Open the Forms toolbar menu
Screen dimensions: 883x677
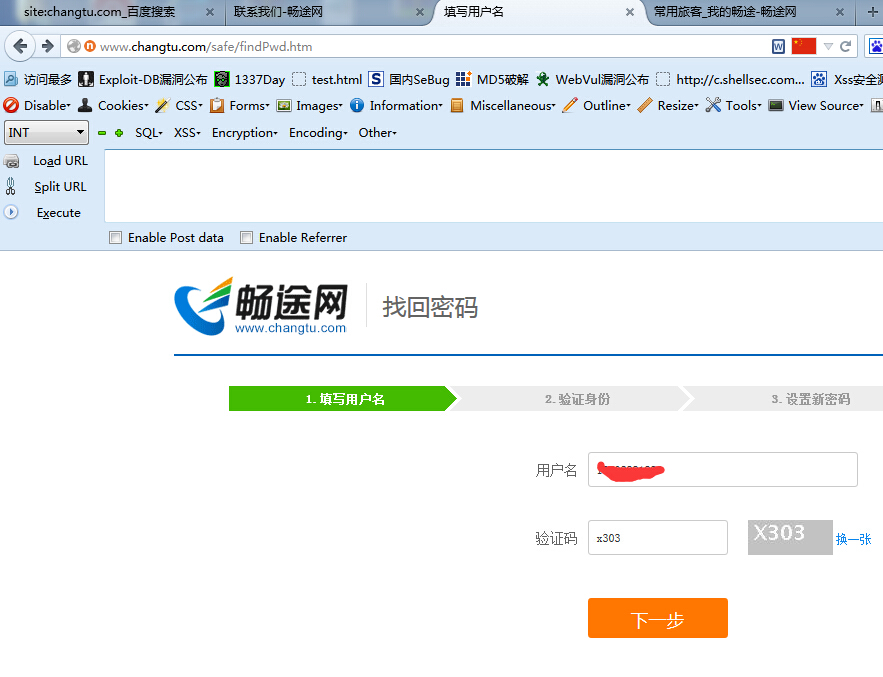pyautogui.click(x=239, y=105)
